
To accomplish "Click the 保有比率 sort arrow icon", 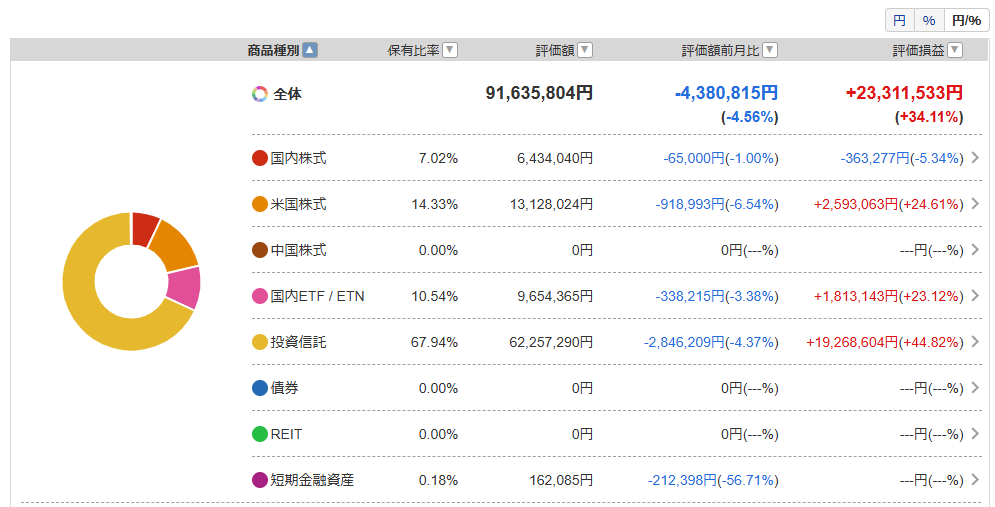I will point(450,50).
